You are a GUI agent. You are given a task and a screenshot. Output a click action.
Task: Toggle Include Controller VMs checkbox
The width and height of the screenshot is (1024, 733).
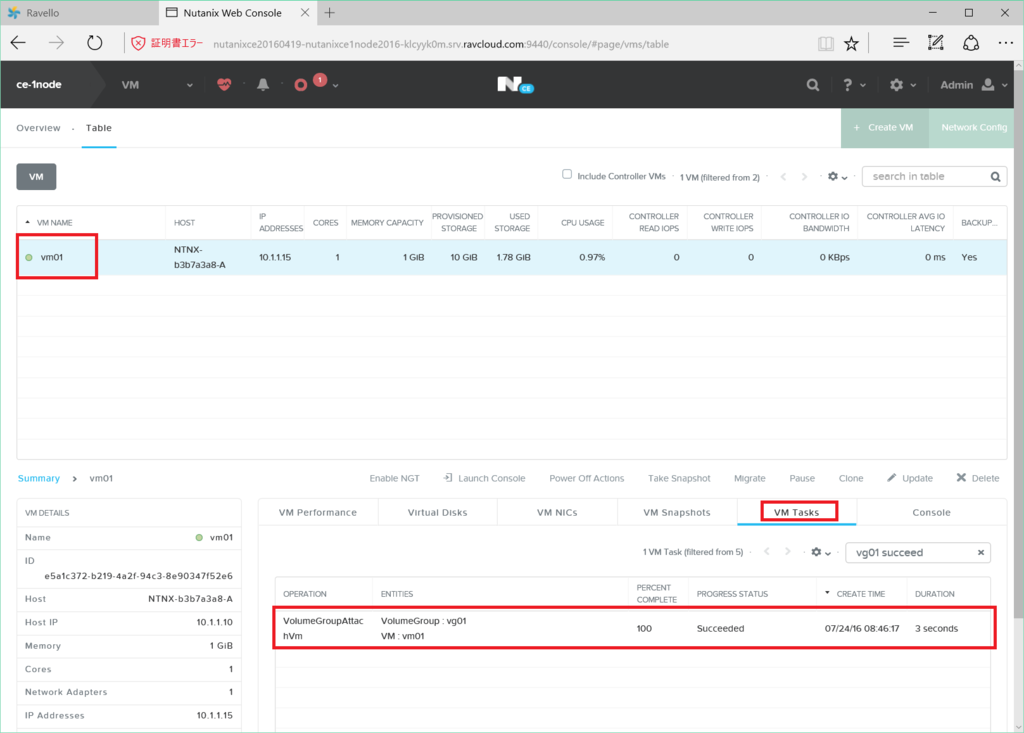tap(567, 174)
